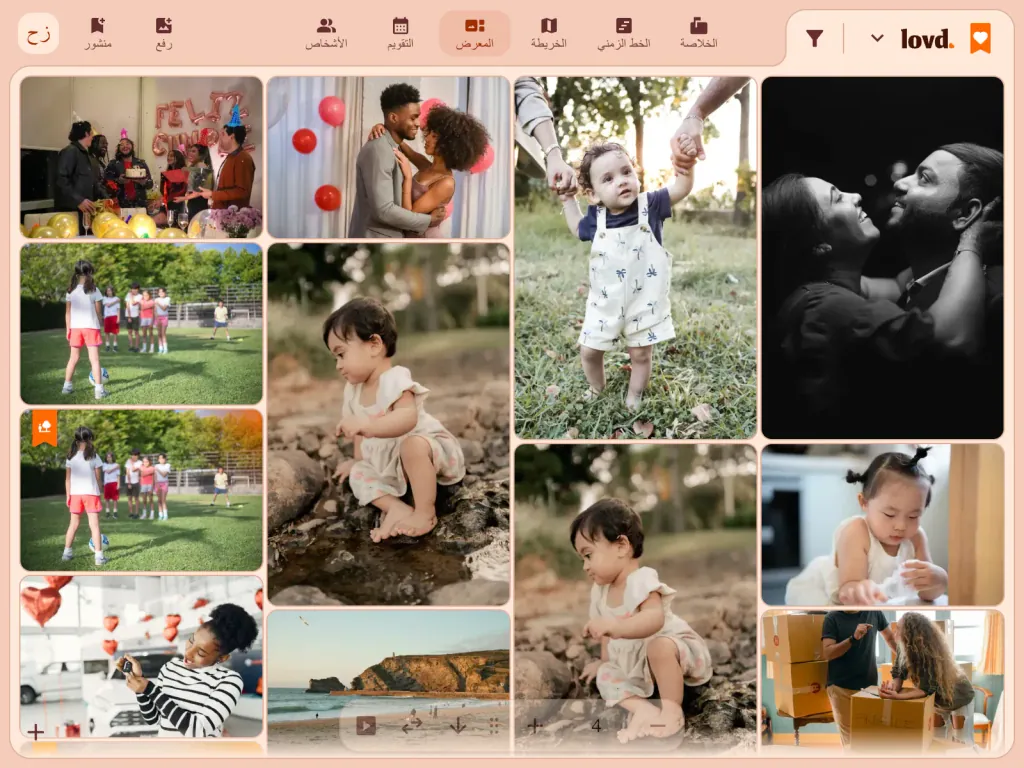Go to the الخريطة map tab

549,33
